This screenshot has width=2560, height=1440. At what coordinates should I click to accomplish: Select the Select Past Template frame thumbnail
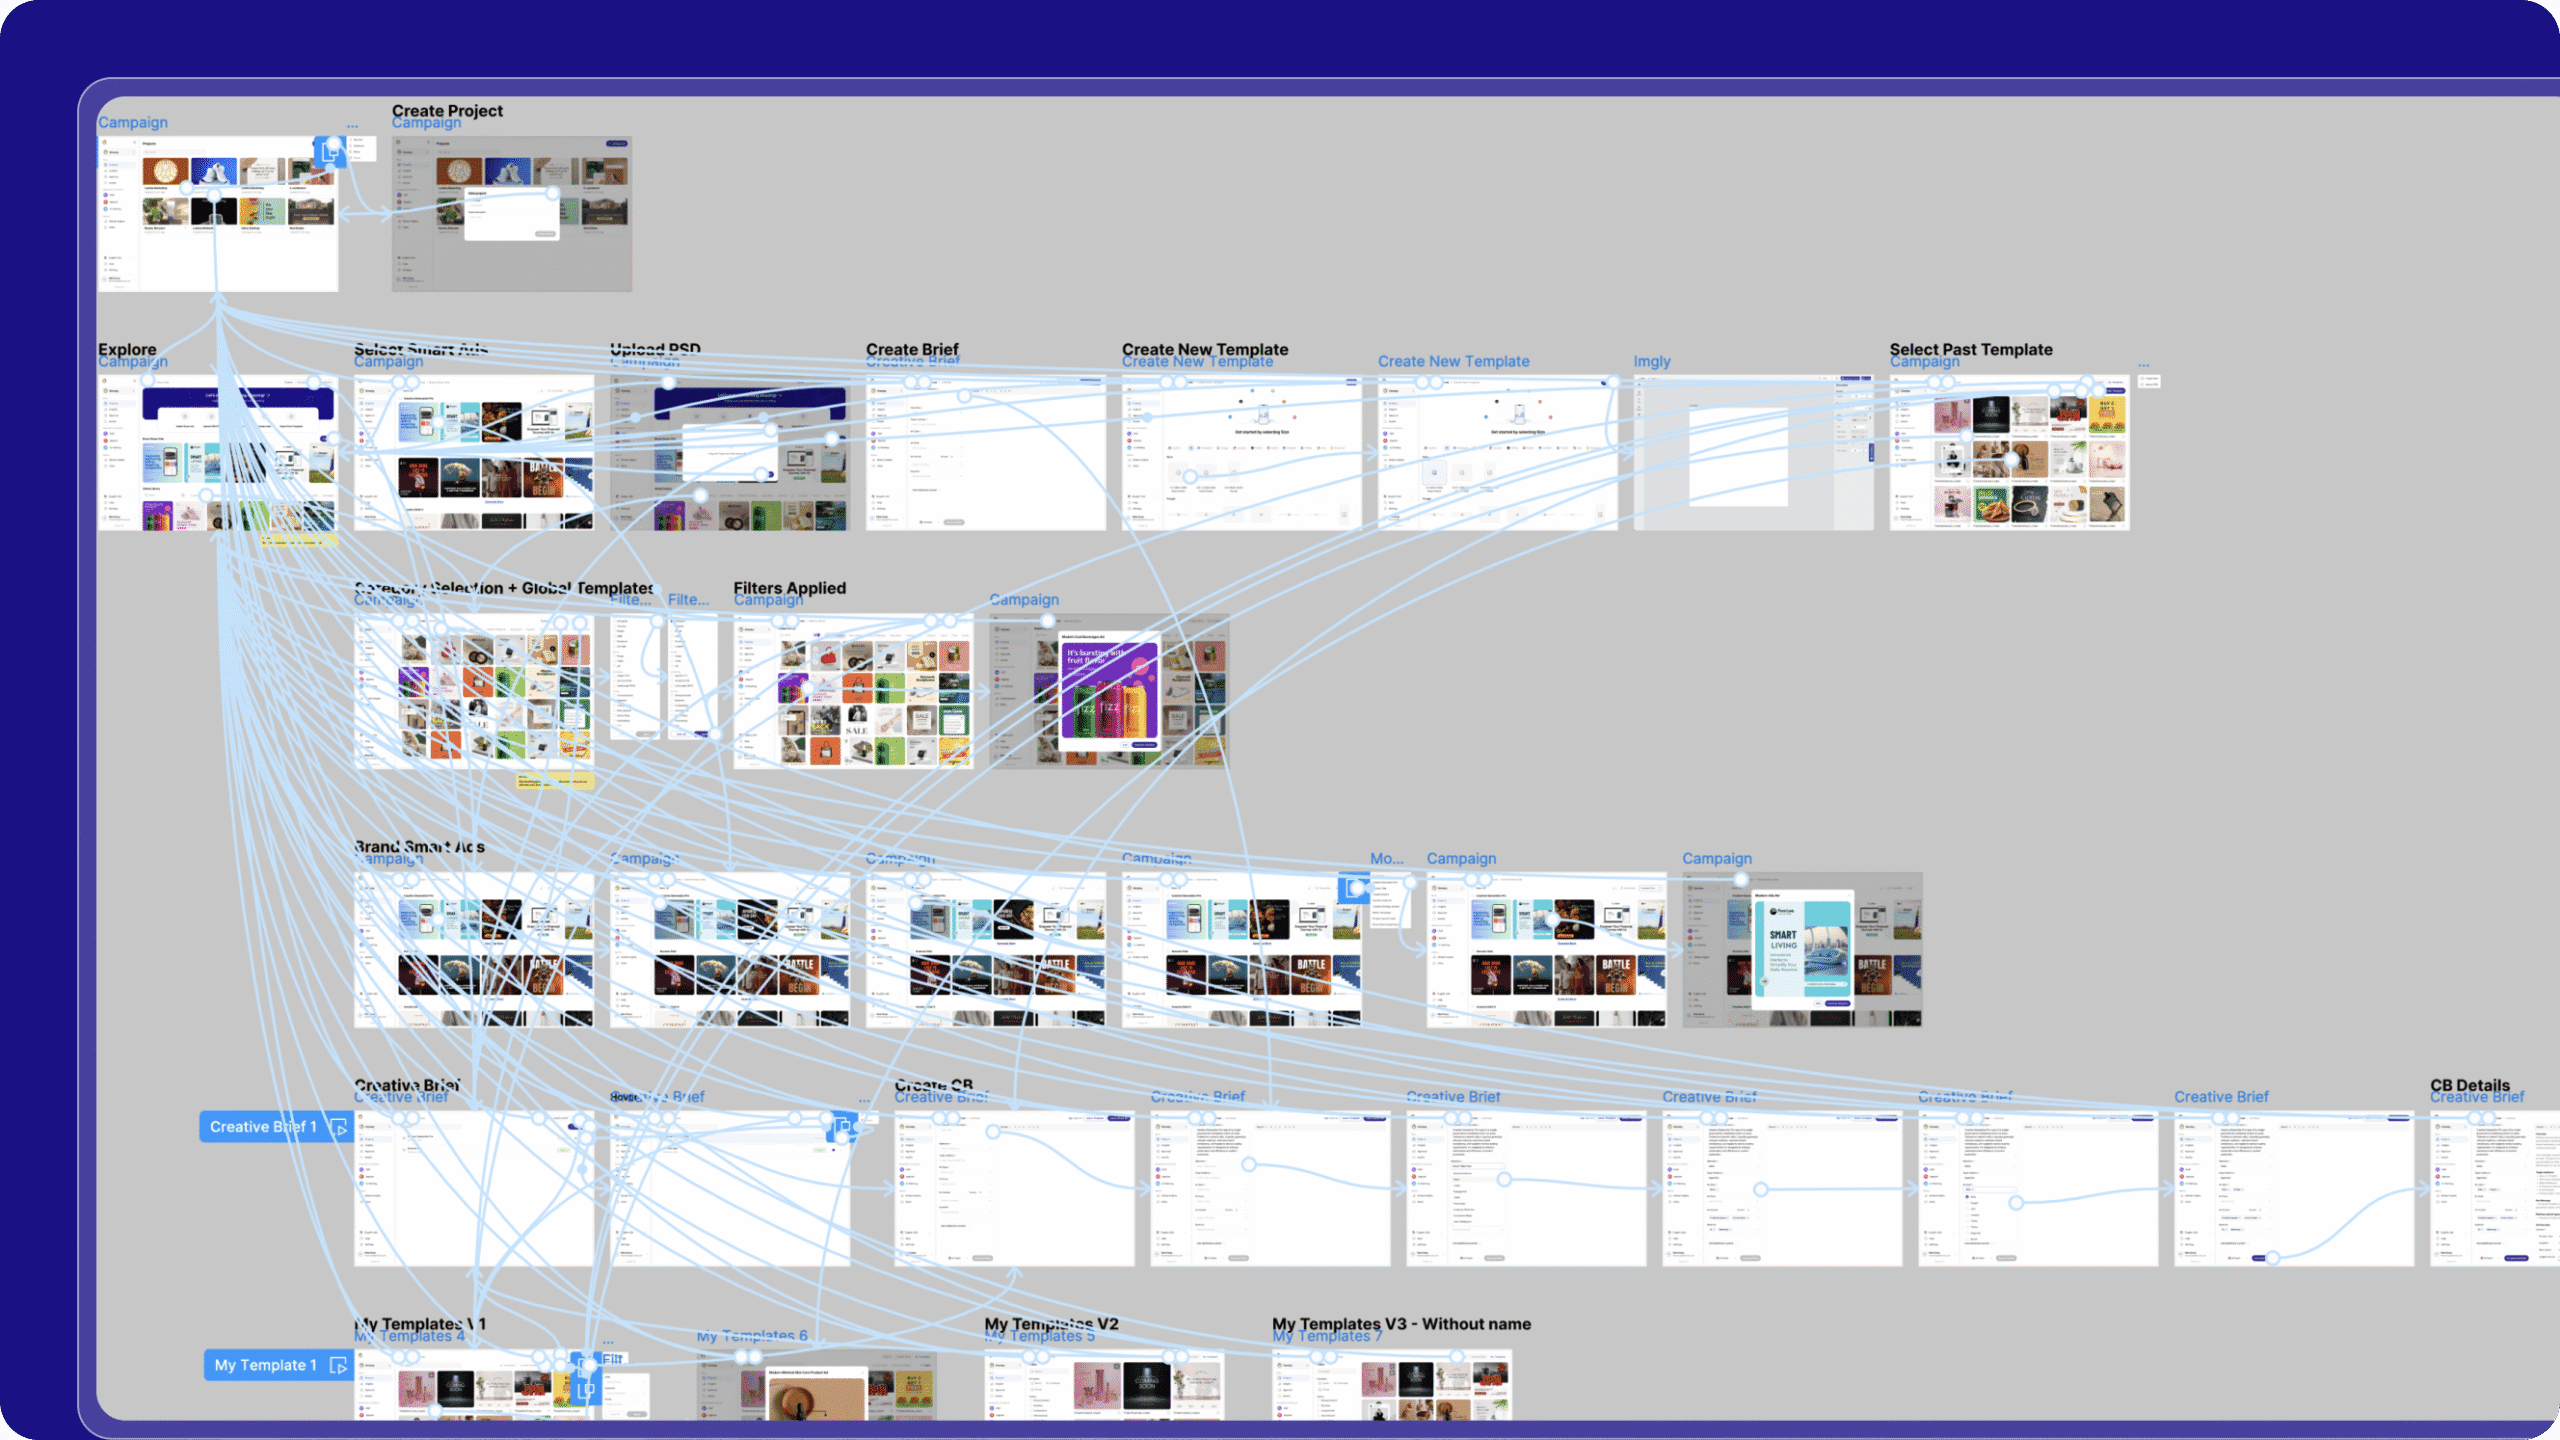pyautogui.click(x=2009, y=453)
